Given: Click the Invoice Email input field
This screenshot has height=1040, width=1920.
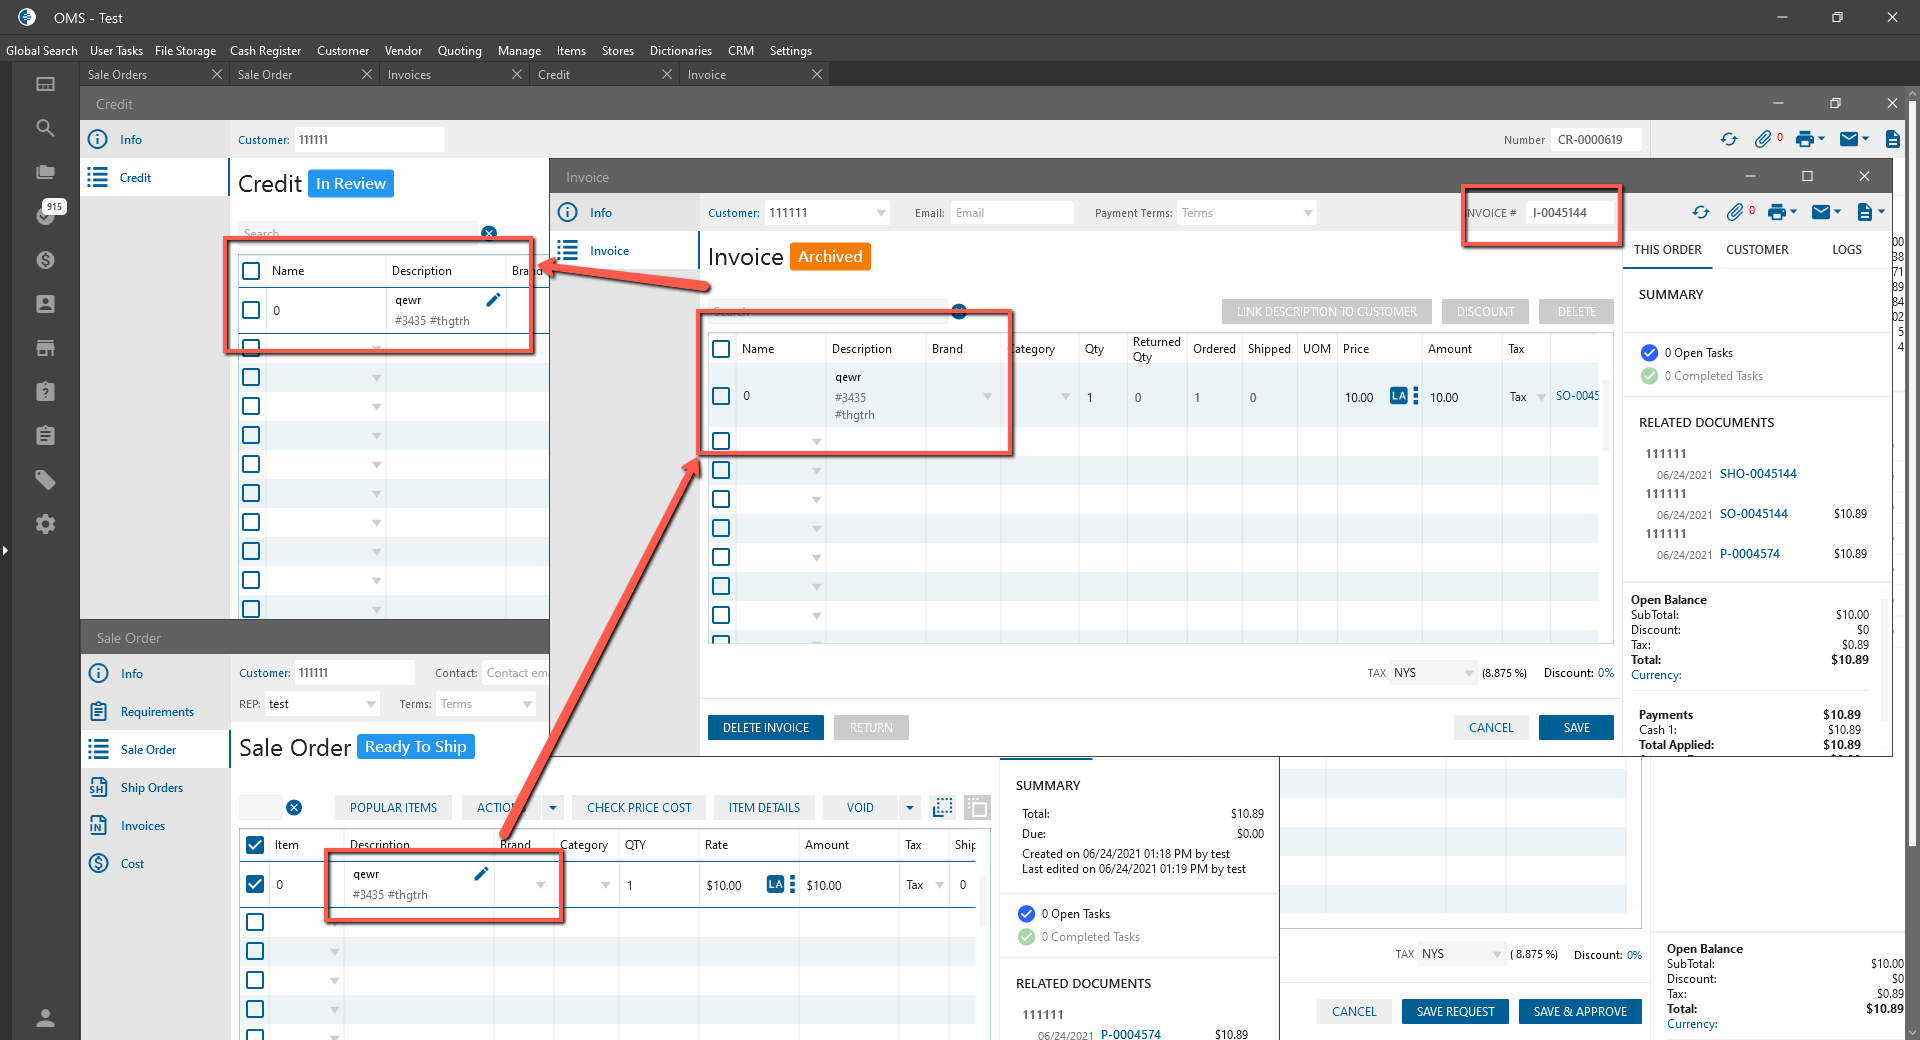Looking at the screenshot, I should 1012,213.
